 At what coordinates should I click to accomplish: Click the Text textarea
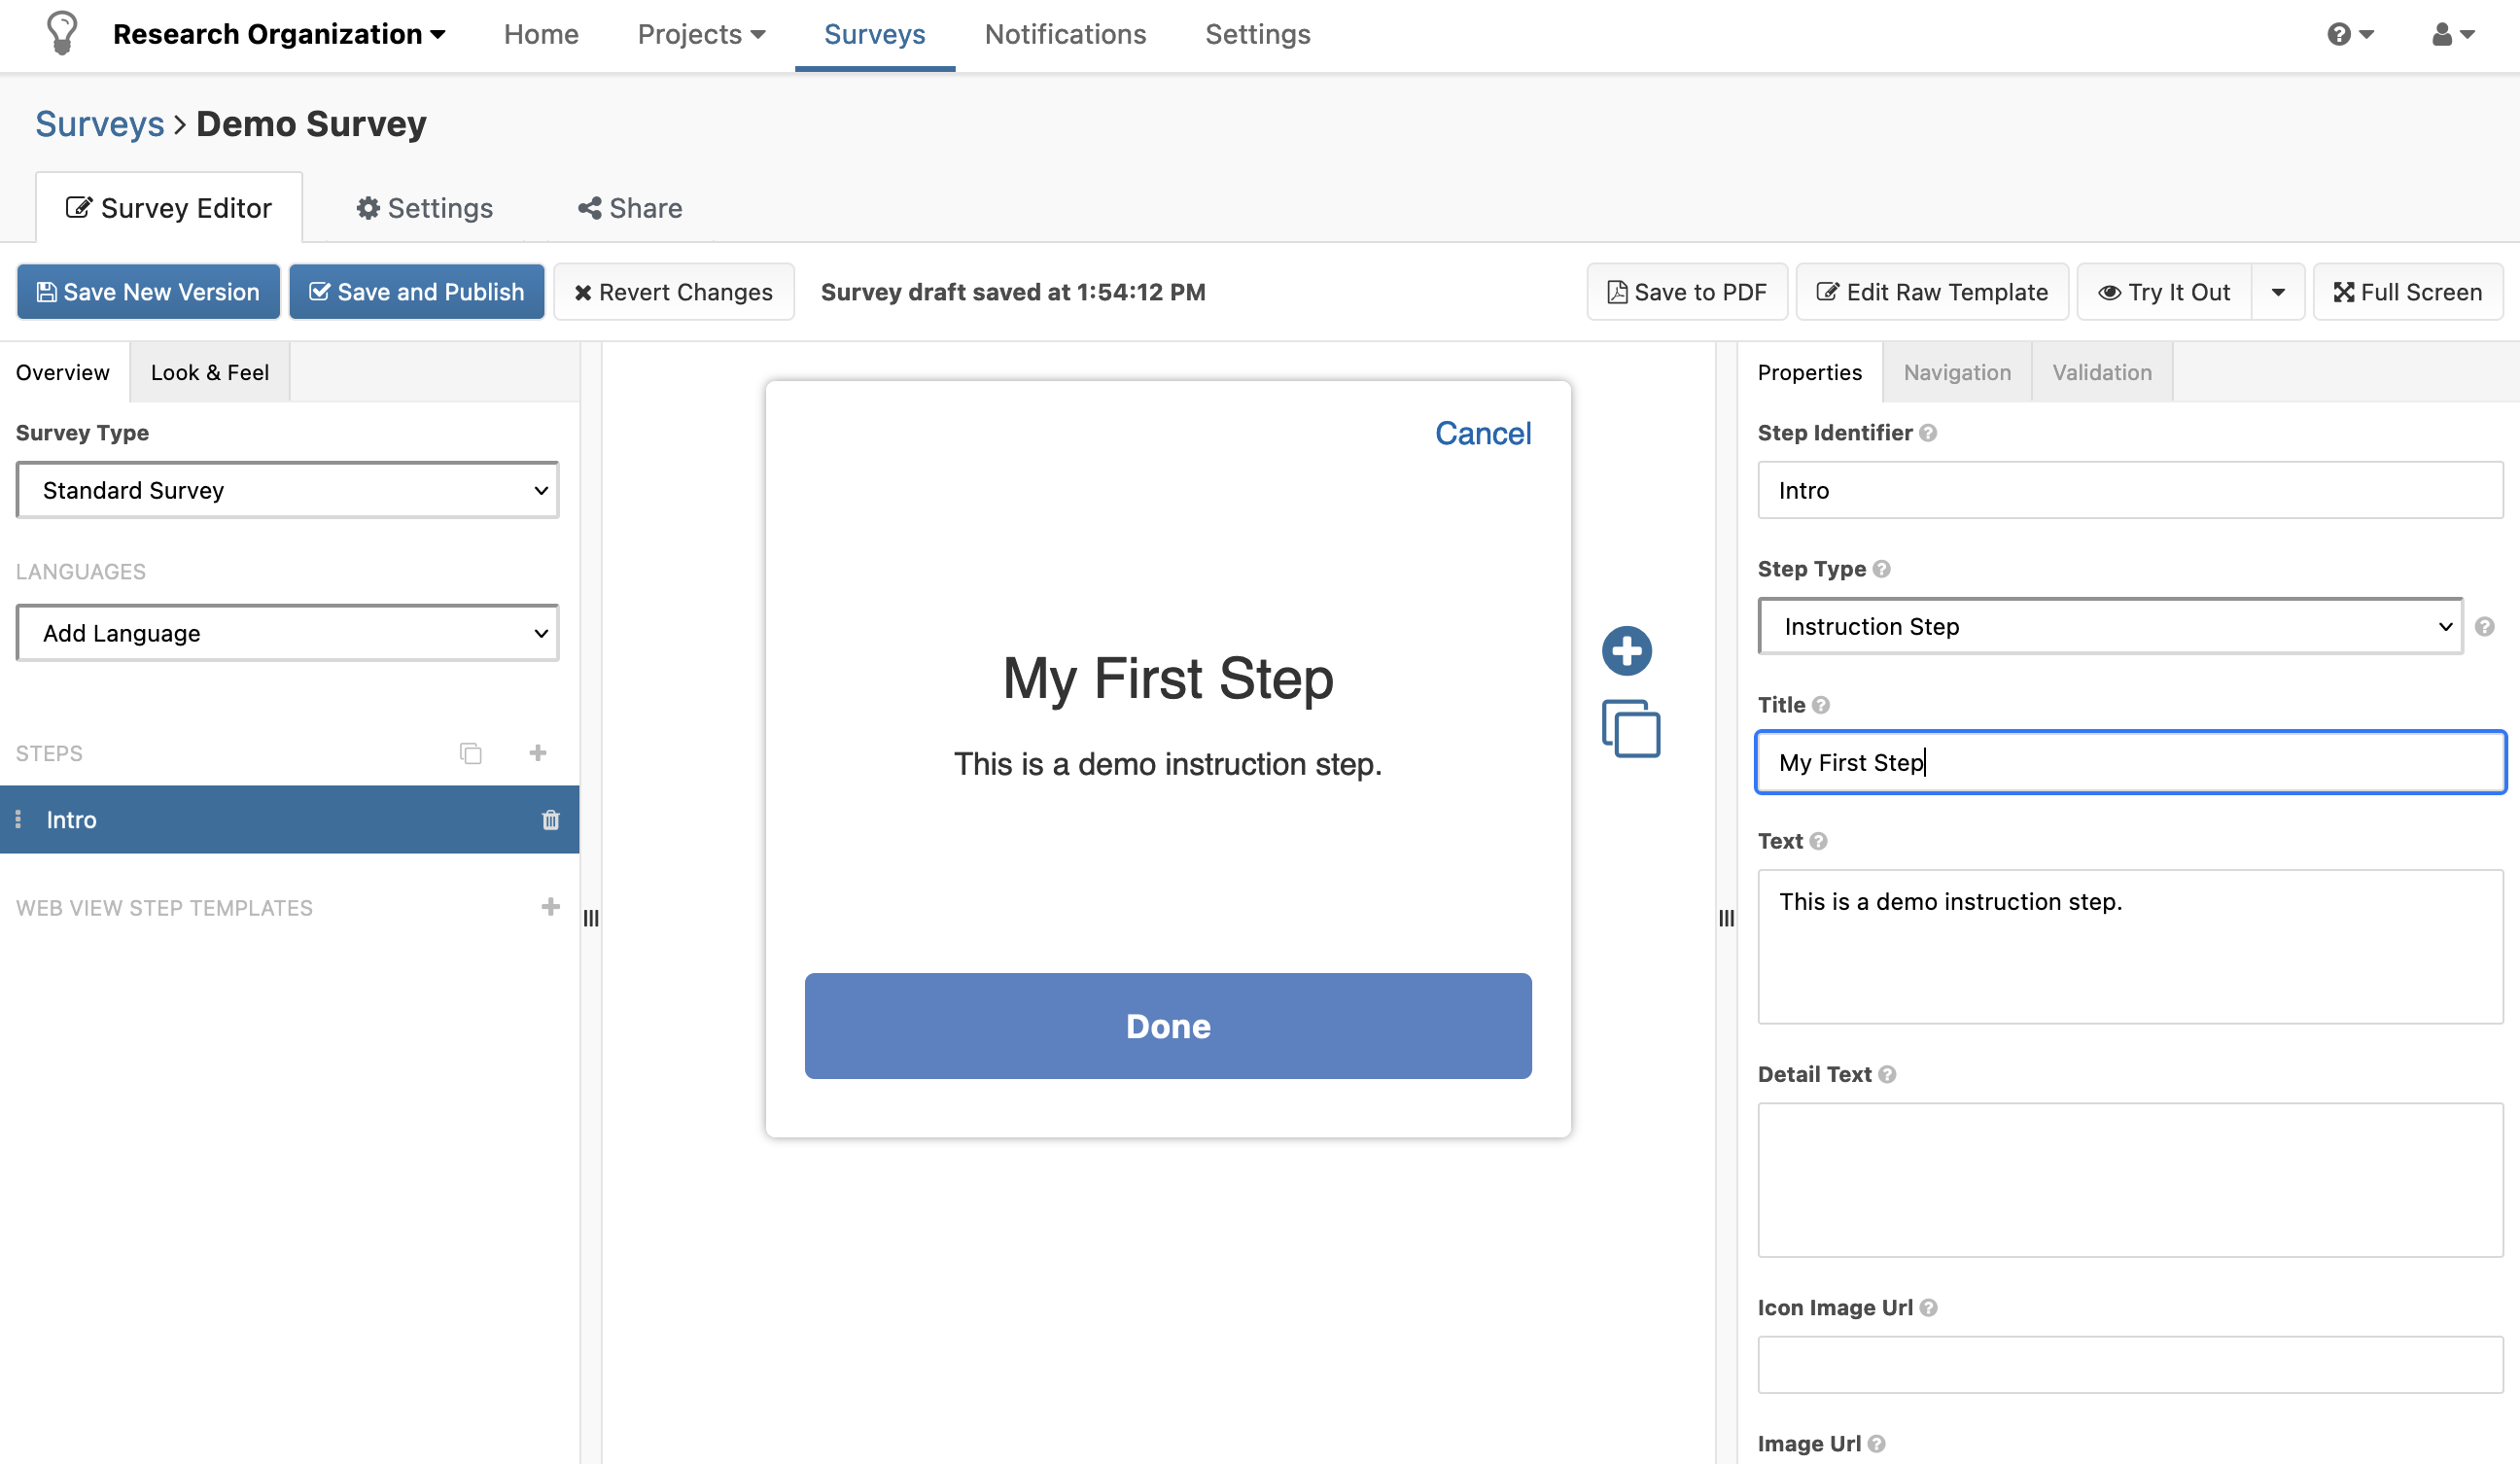(x=2130, y=946)
